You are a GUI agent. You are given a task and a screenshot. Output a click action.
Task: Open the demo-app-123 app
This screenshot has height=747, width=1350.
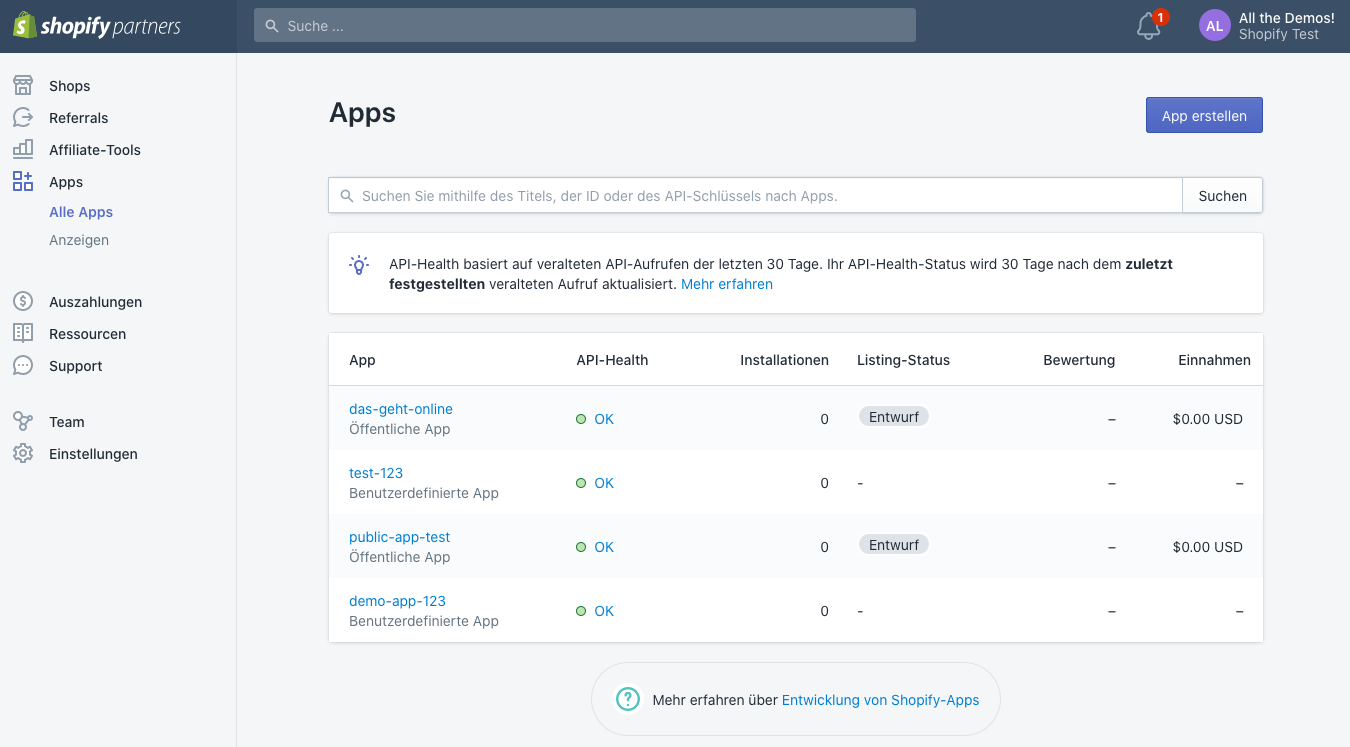[x=397, y=601]
